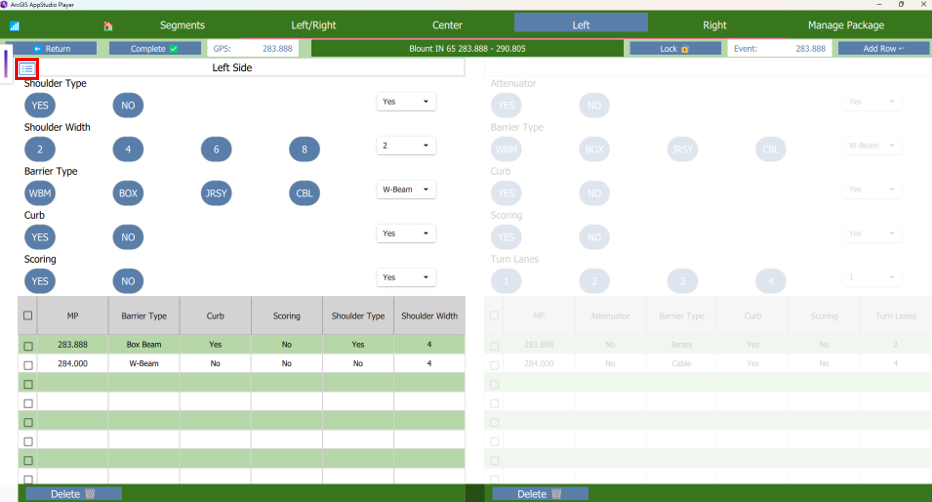Click the Lock button
932x502 pixels.
point(675,49)
